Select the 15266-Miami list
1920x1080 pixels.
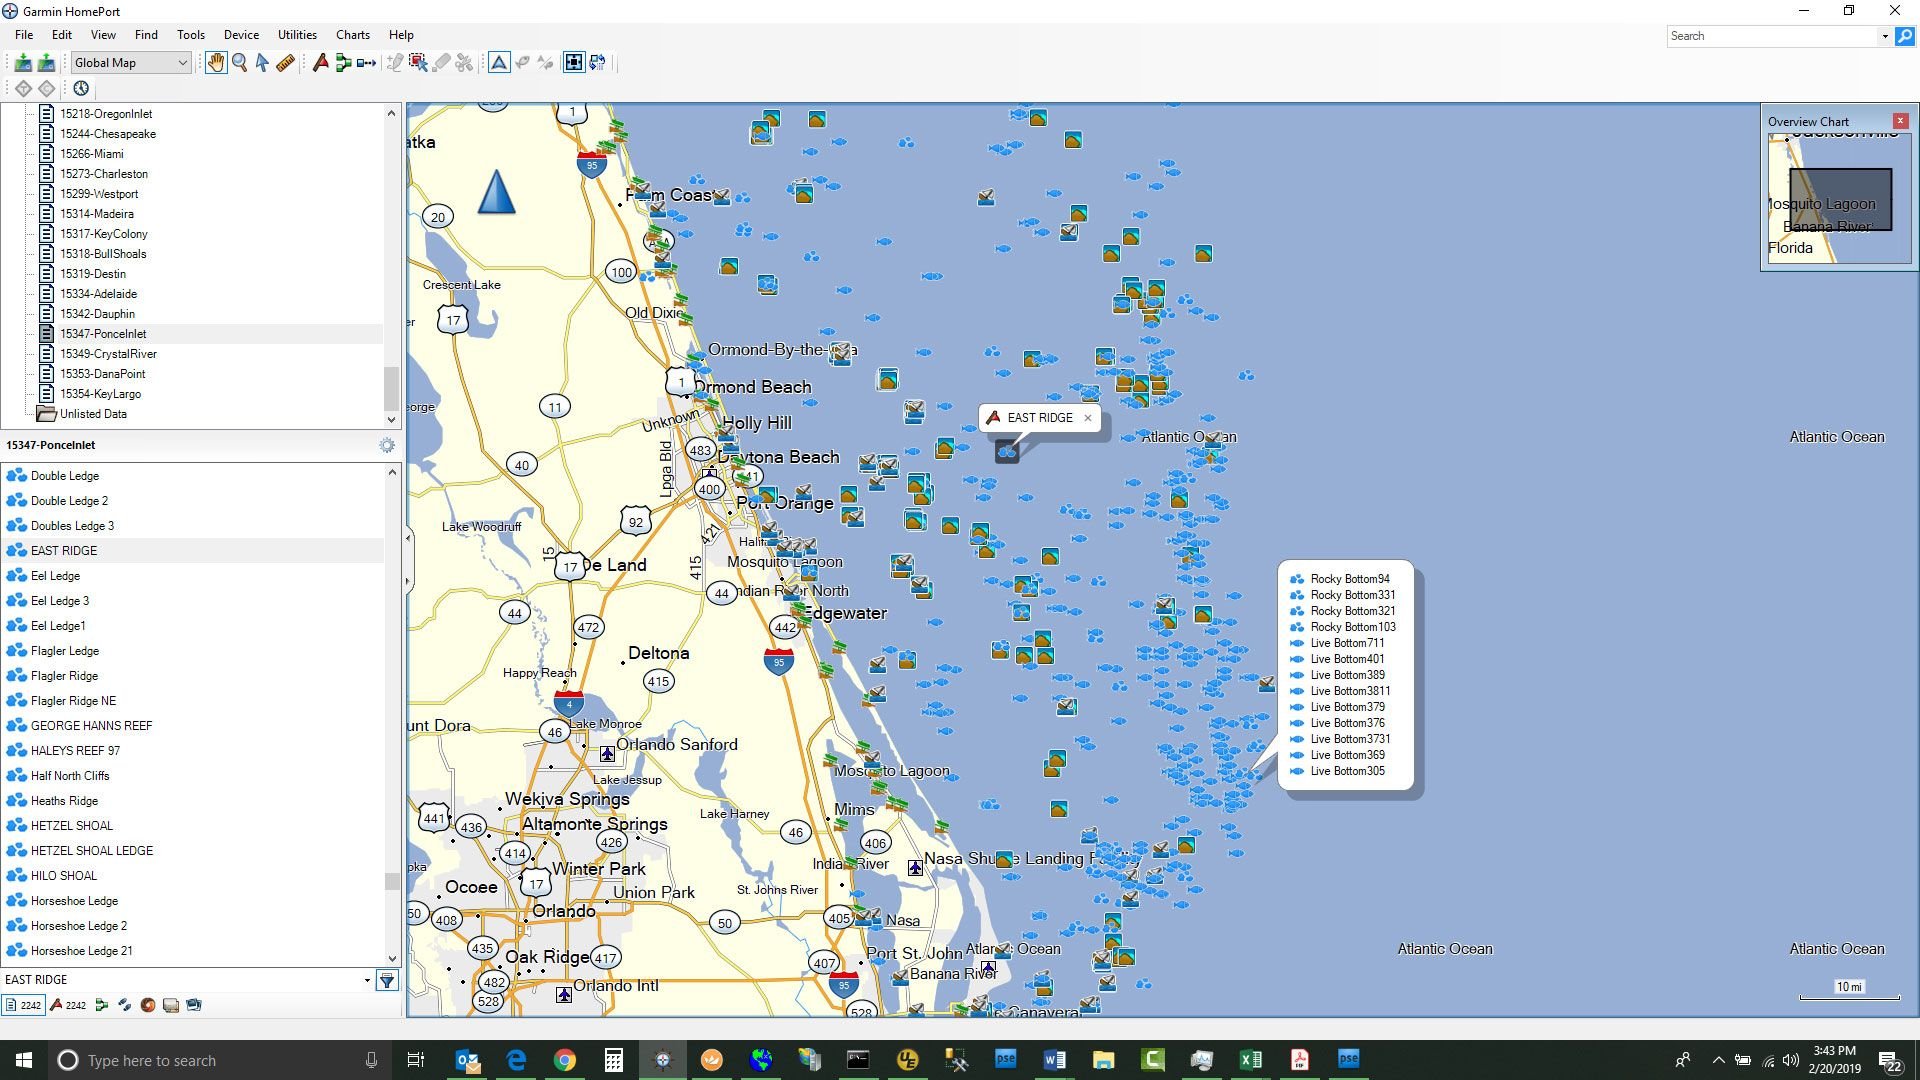92,154
